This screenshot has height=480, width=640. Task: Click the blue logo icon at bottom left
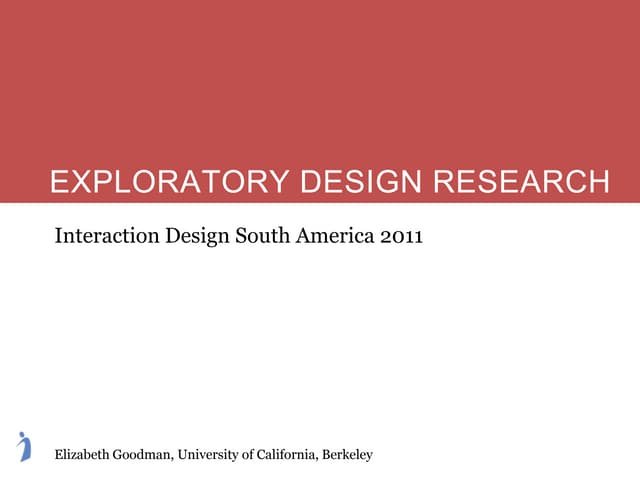pyautogui.click(x=25, y=446)
